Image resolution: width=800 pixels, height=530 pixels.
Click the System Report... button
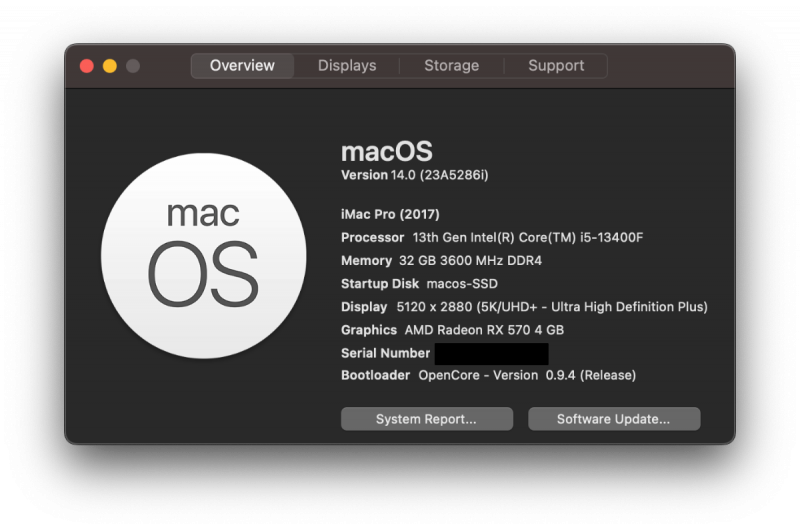tap(427, 419)
